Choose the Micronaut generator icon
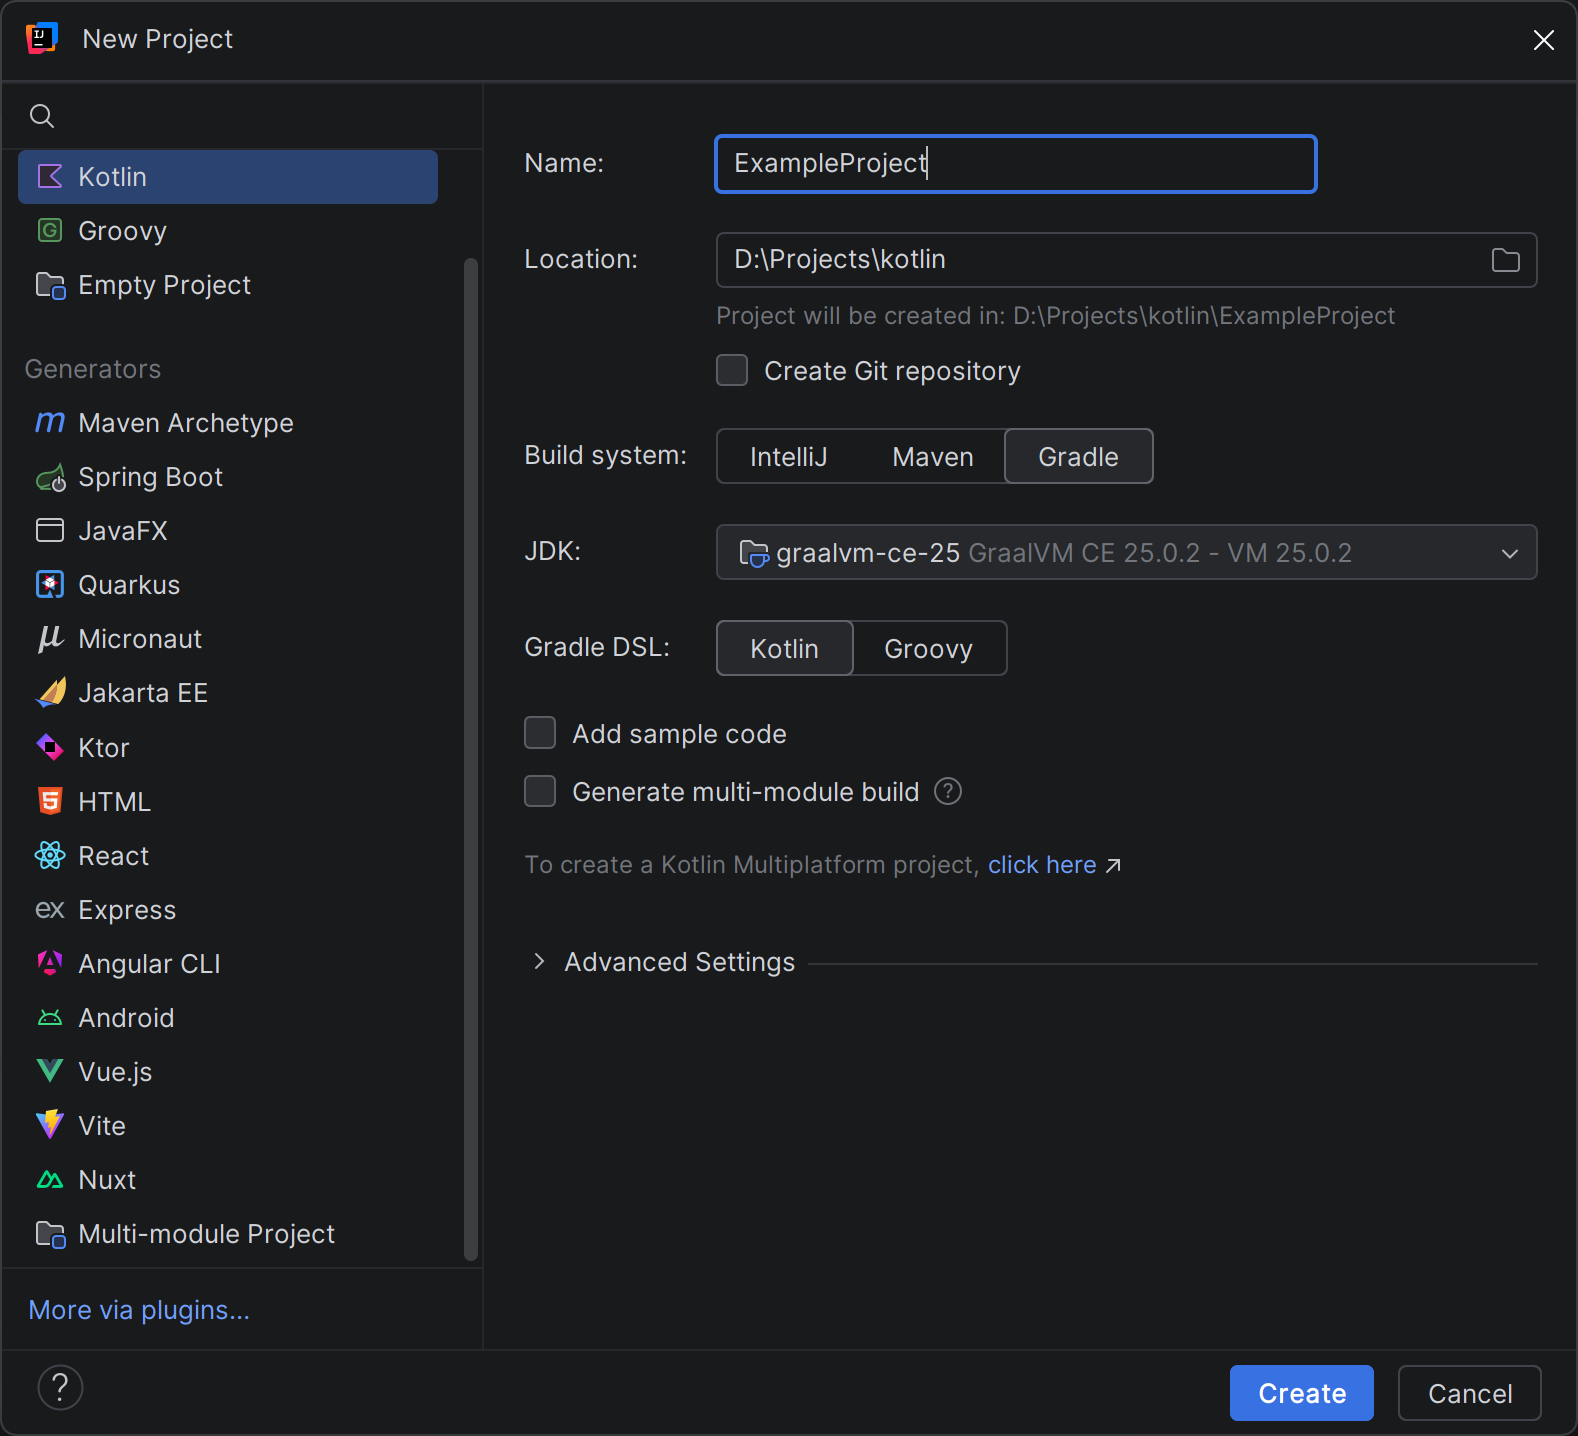 [50, 639]
